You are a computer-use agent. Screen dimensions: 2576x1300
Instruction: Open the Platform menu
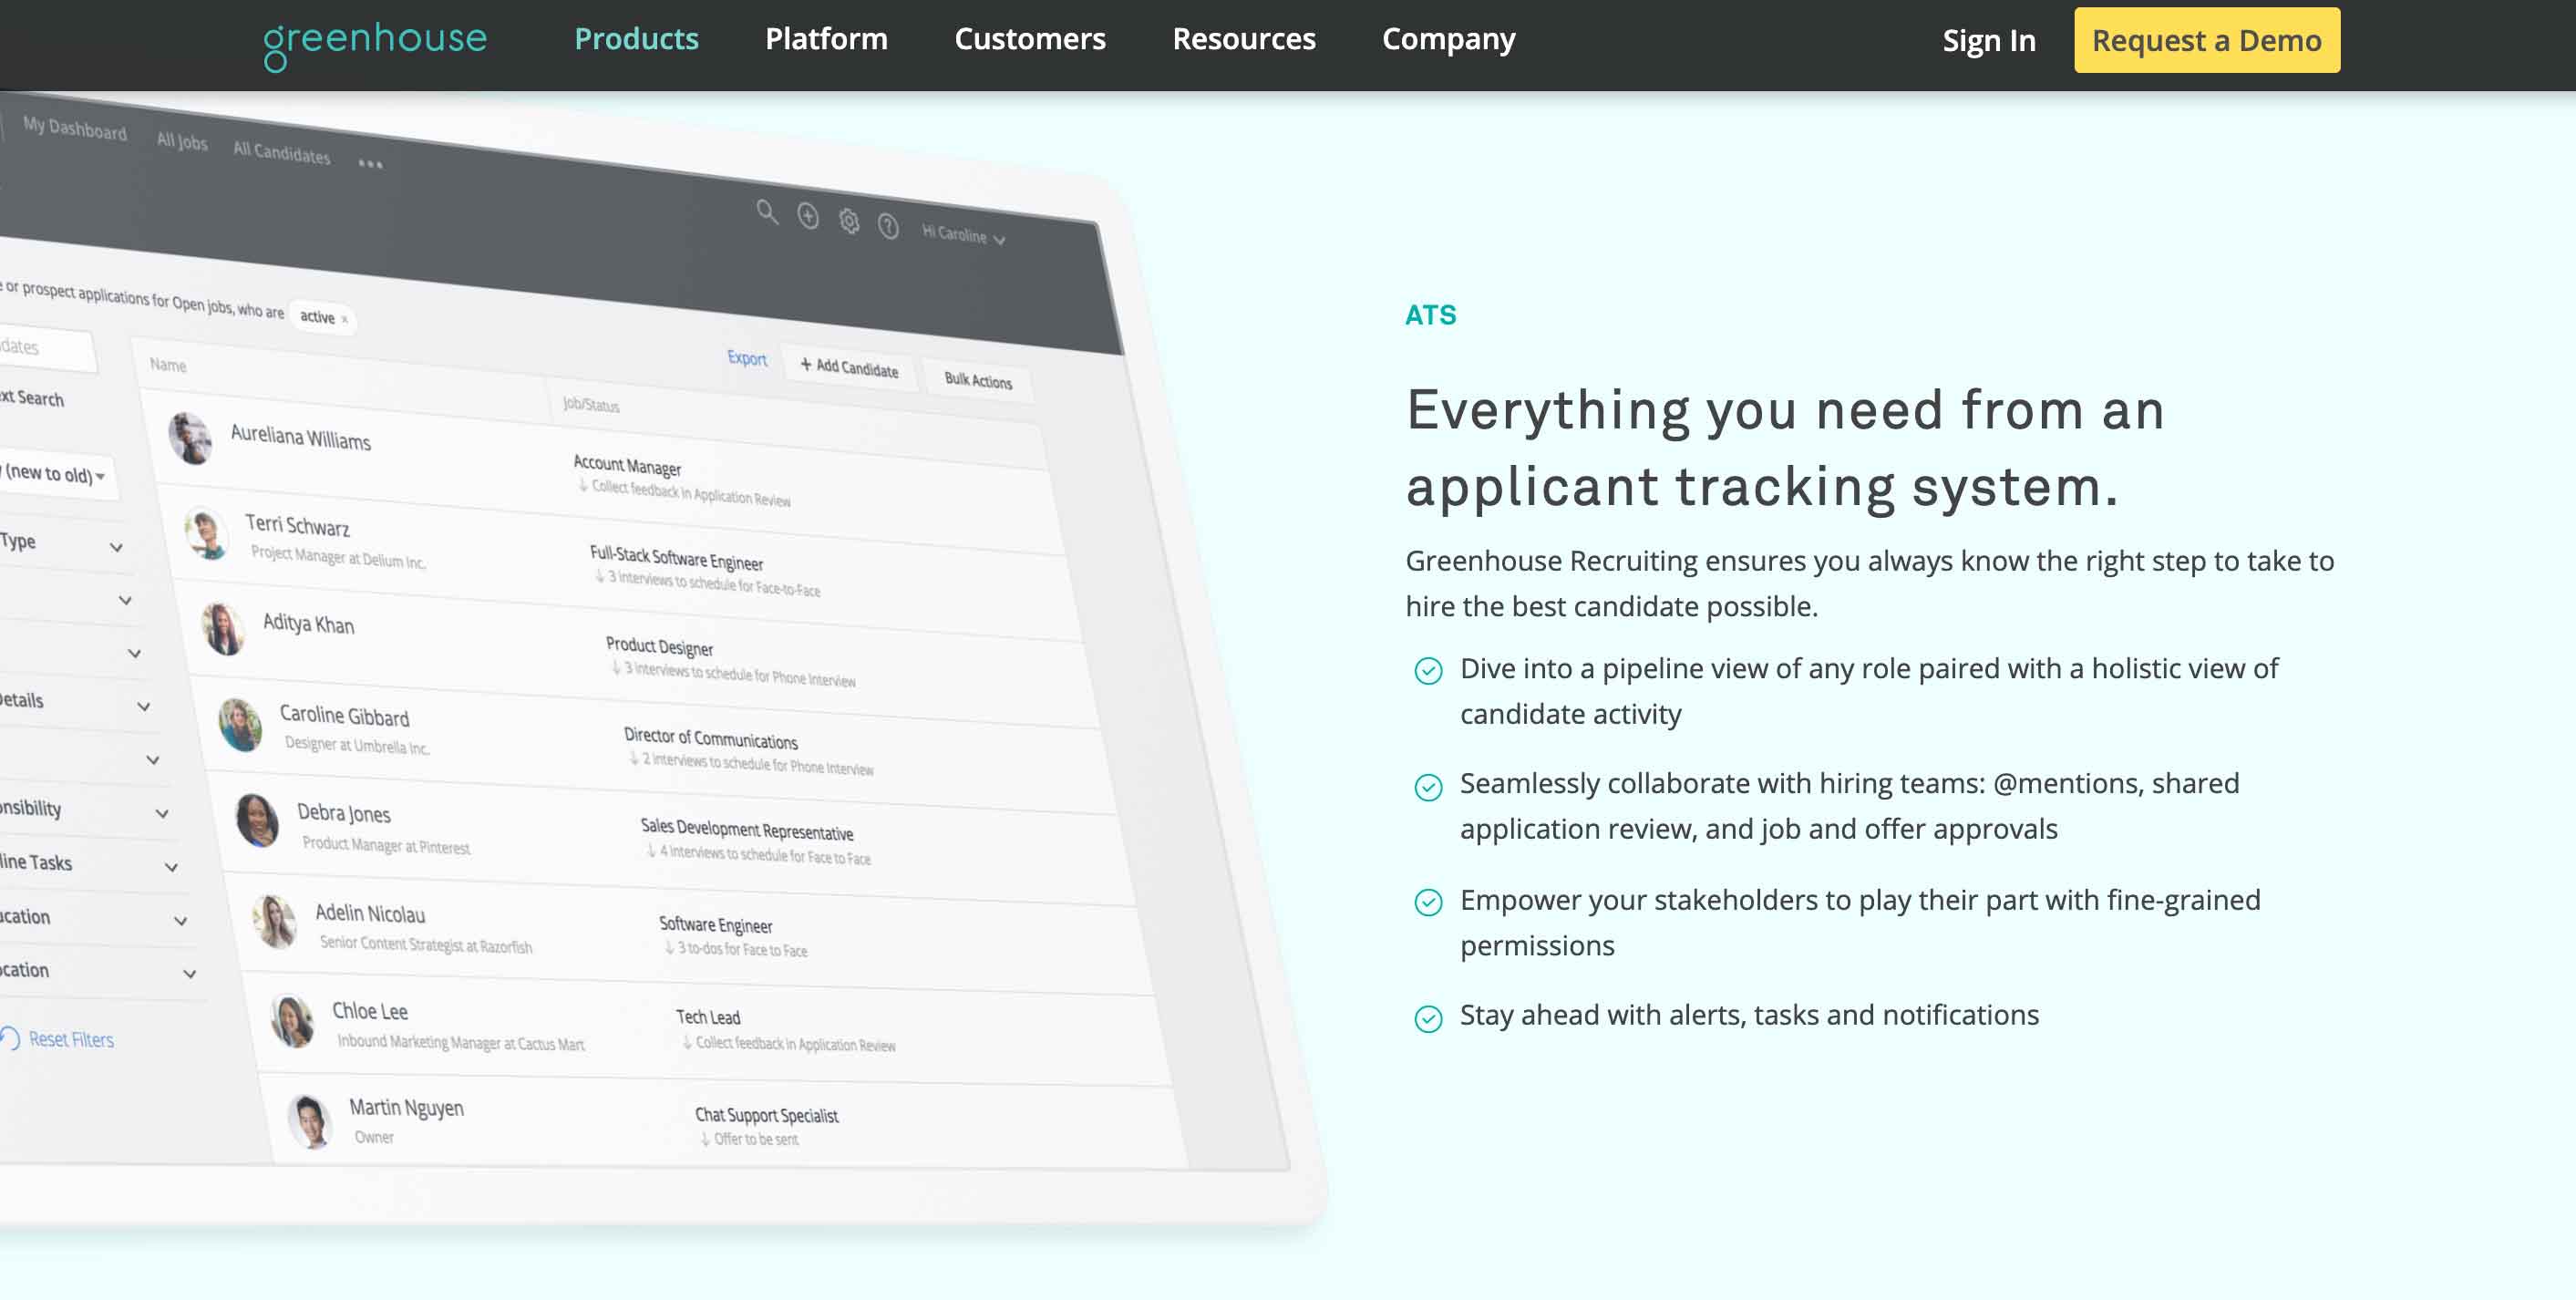click(x=826, y=39)
